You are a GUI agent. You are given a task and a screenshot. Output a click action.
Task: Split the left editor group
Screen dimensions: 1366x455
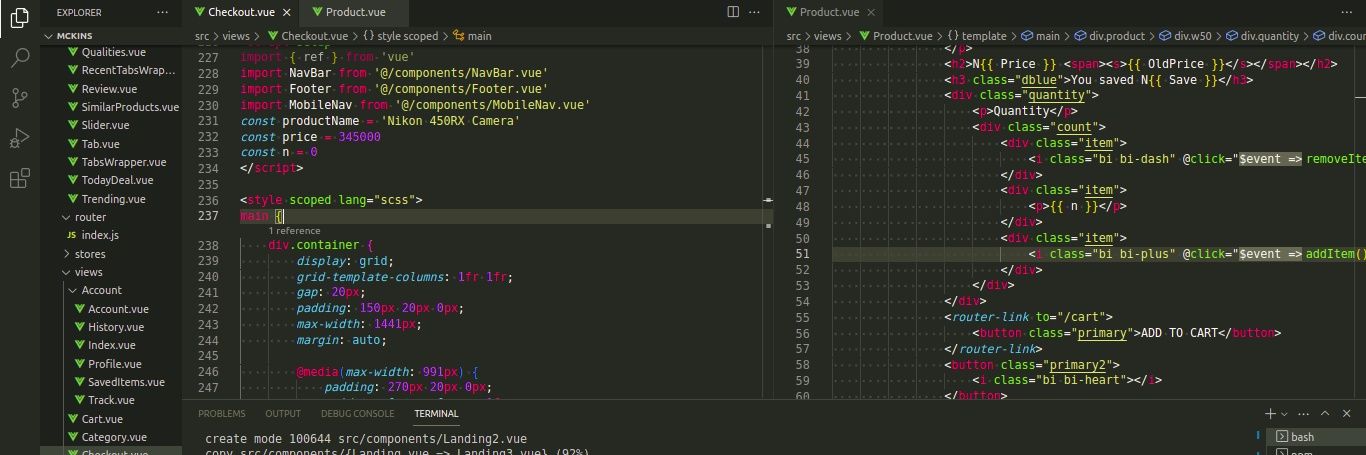coord(733,12)
